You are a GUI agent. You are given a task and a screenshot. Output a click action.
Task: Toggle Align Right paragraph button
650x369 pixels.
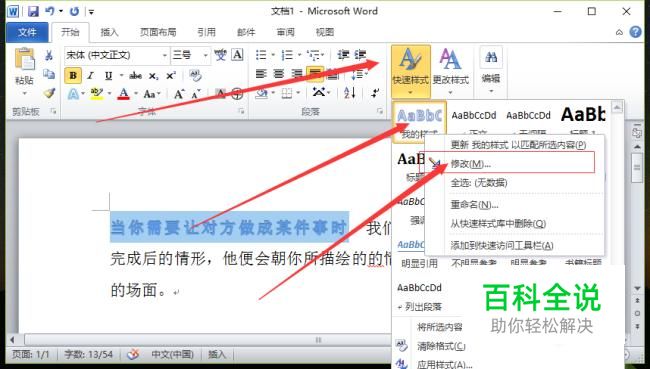pos(297,74)
